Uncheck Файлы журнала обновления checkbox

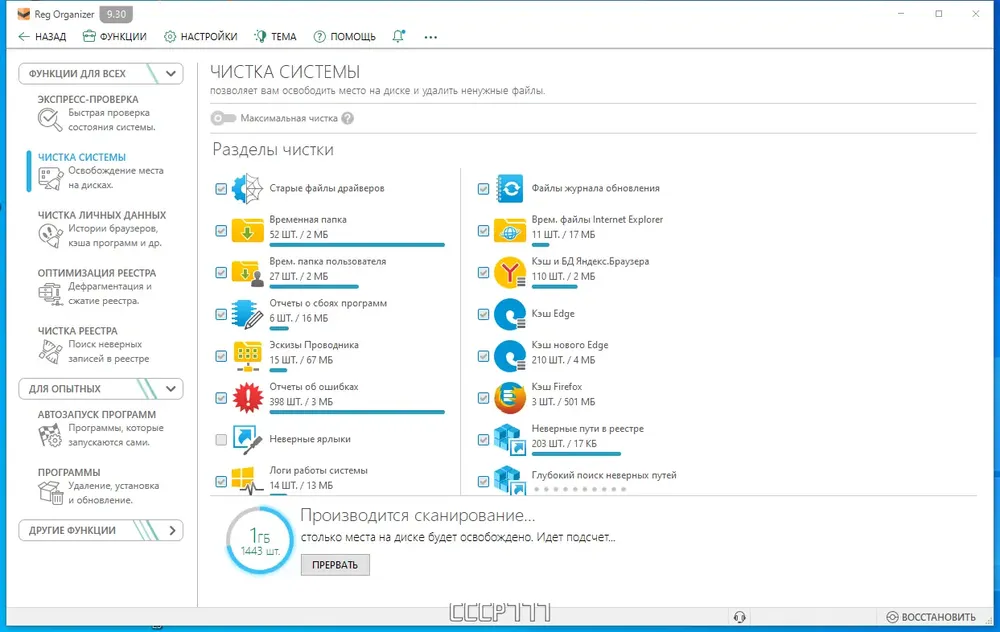point(483,189)
